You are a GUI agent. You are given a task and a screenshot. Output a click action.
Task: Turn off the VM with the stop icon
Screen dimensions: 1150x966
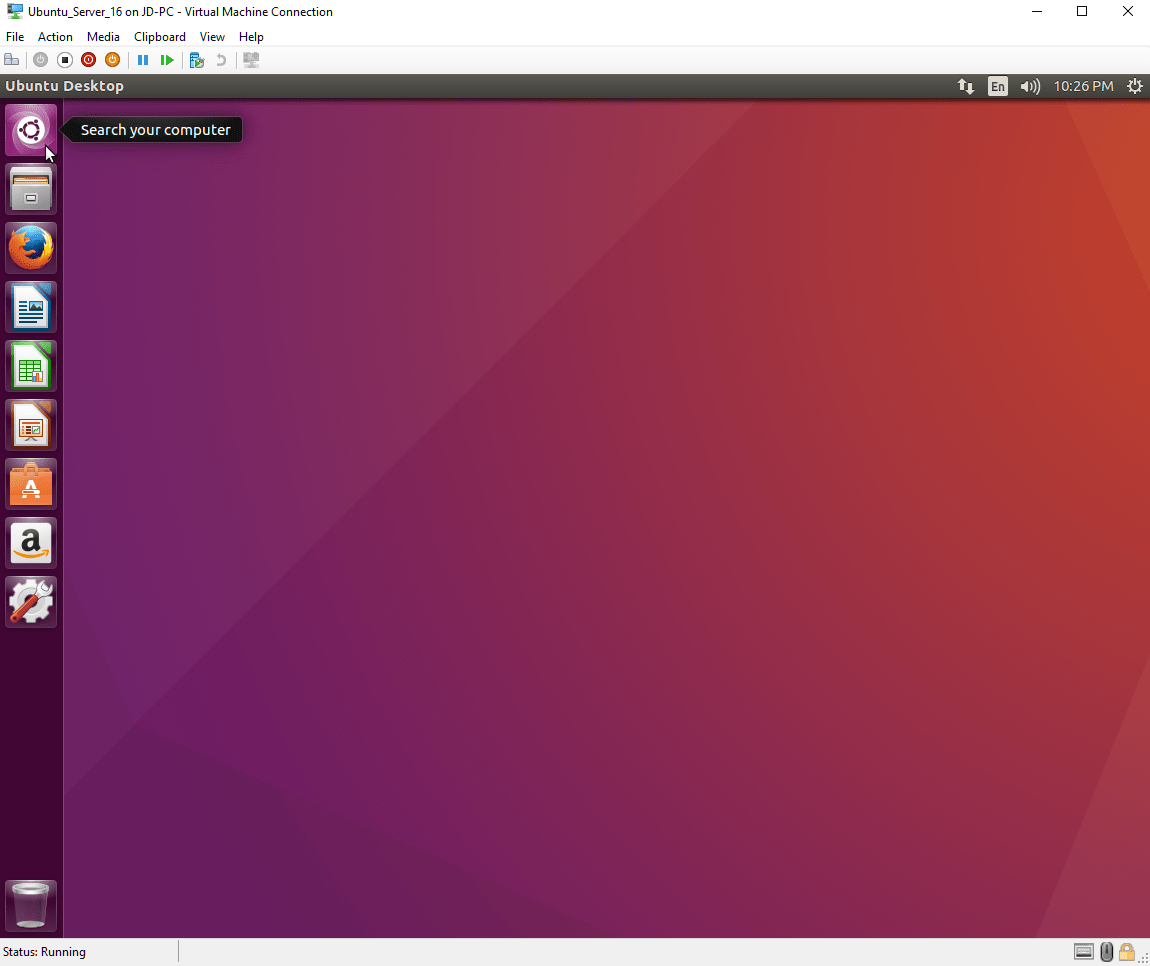click(x=65, y=60)
